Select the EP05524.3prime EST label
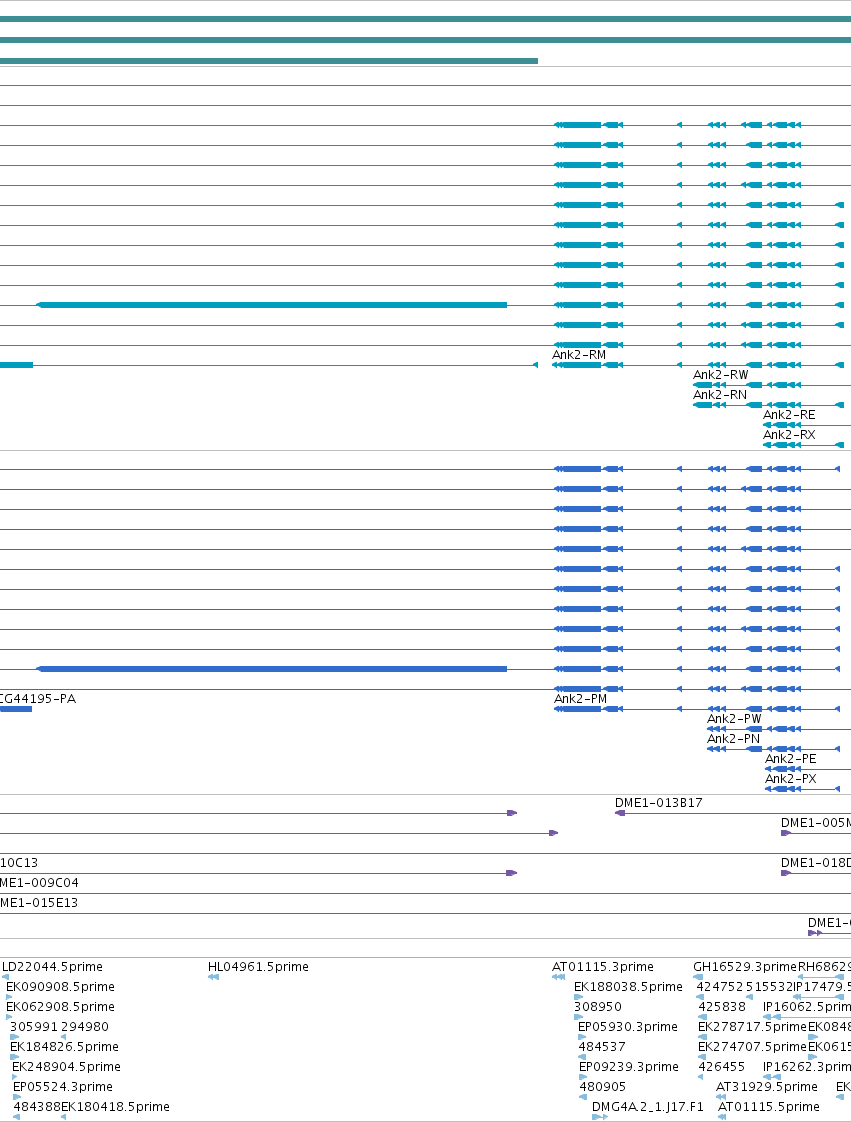Viewport: 851px width, 1122px height. 63,1087
